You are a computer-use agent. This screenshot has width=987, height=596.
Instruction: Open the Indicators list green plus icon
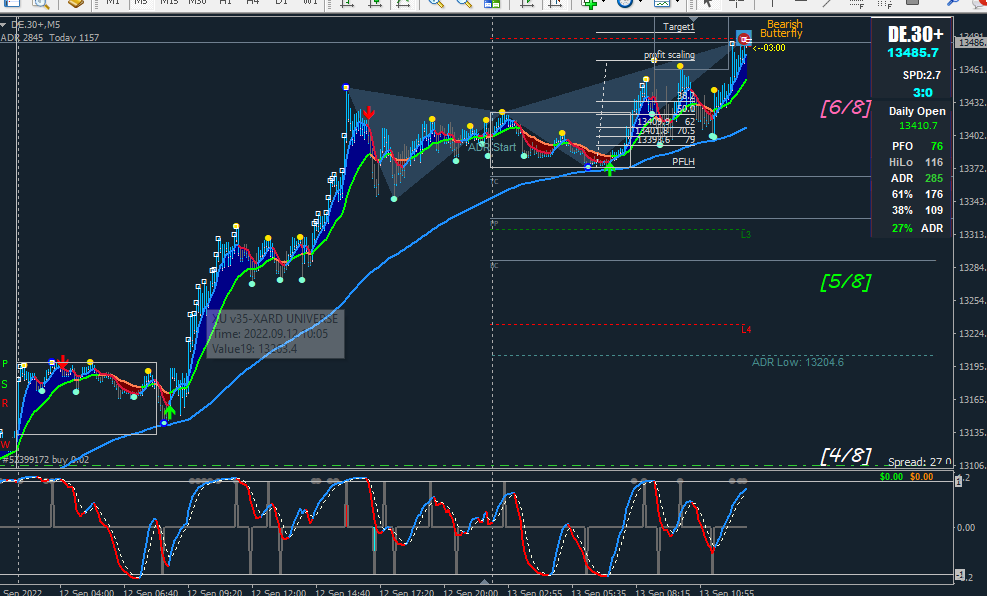click(589, 3)
